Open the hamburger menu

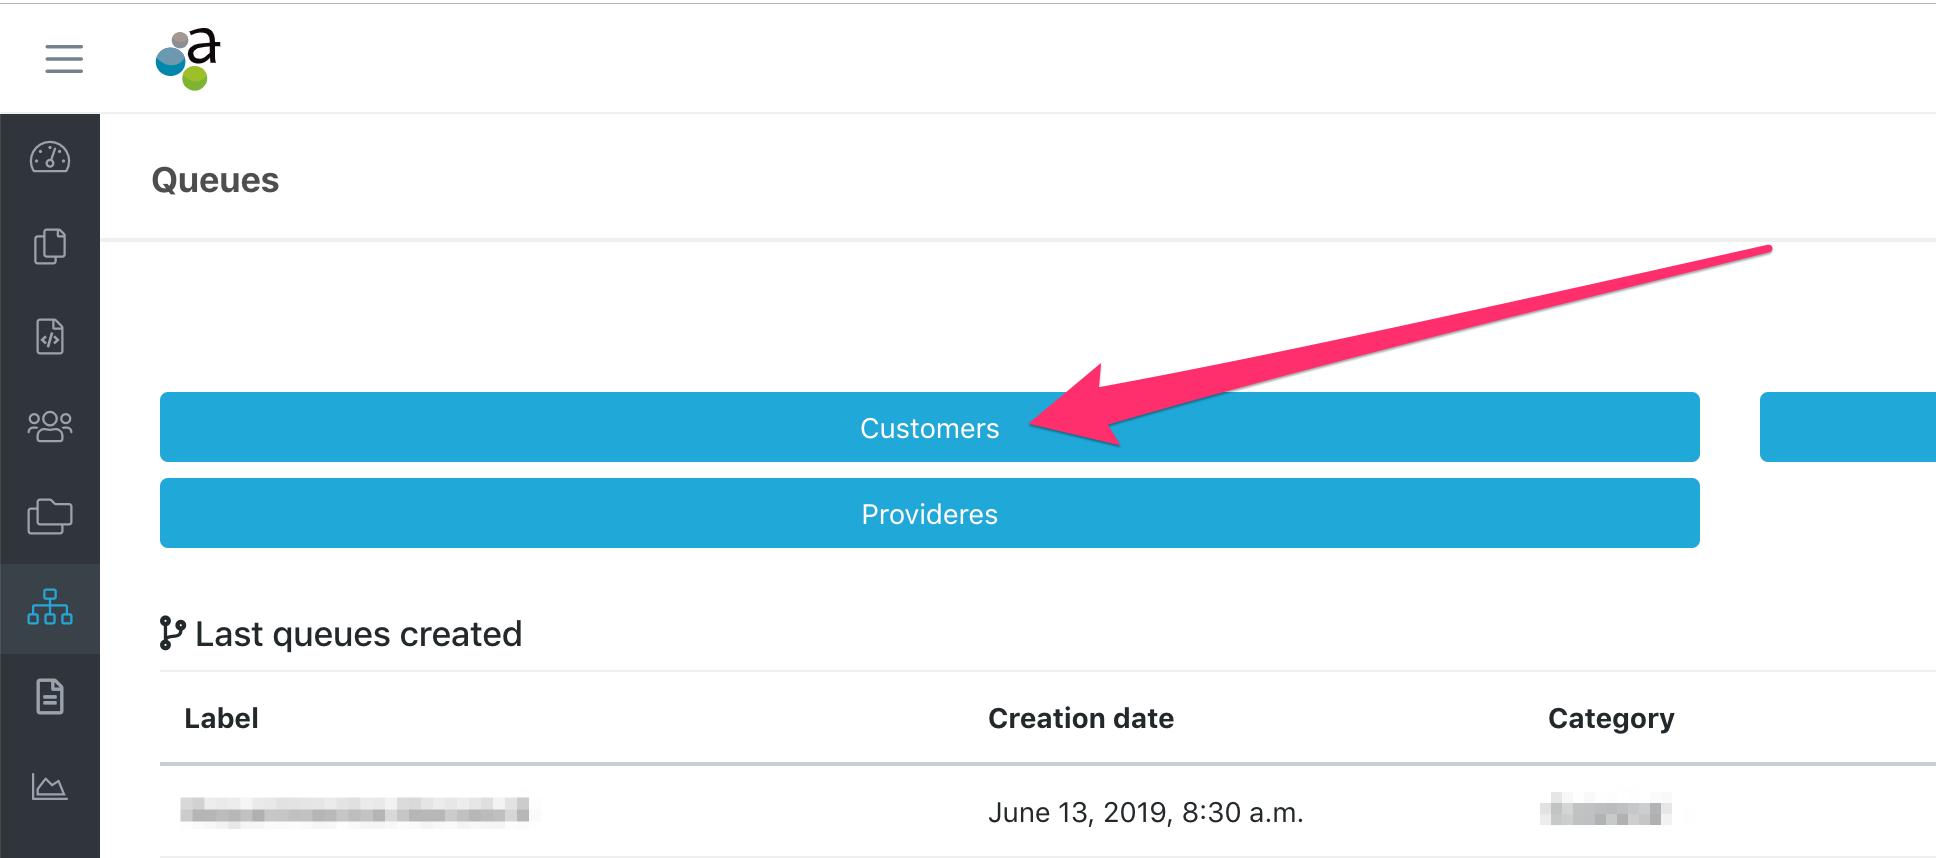click(64, 59)
